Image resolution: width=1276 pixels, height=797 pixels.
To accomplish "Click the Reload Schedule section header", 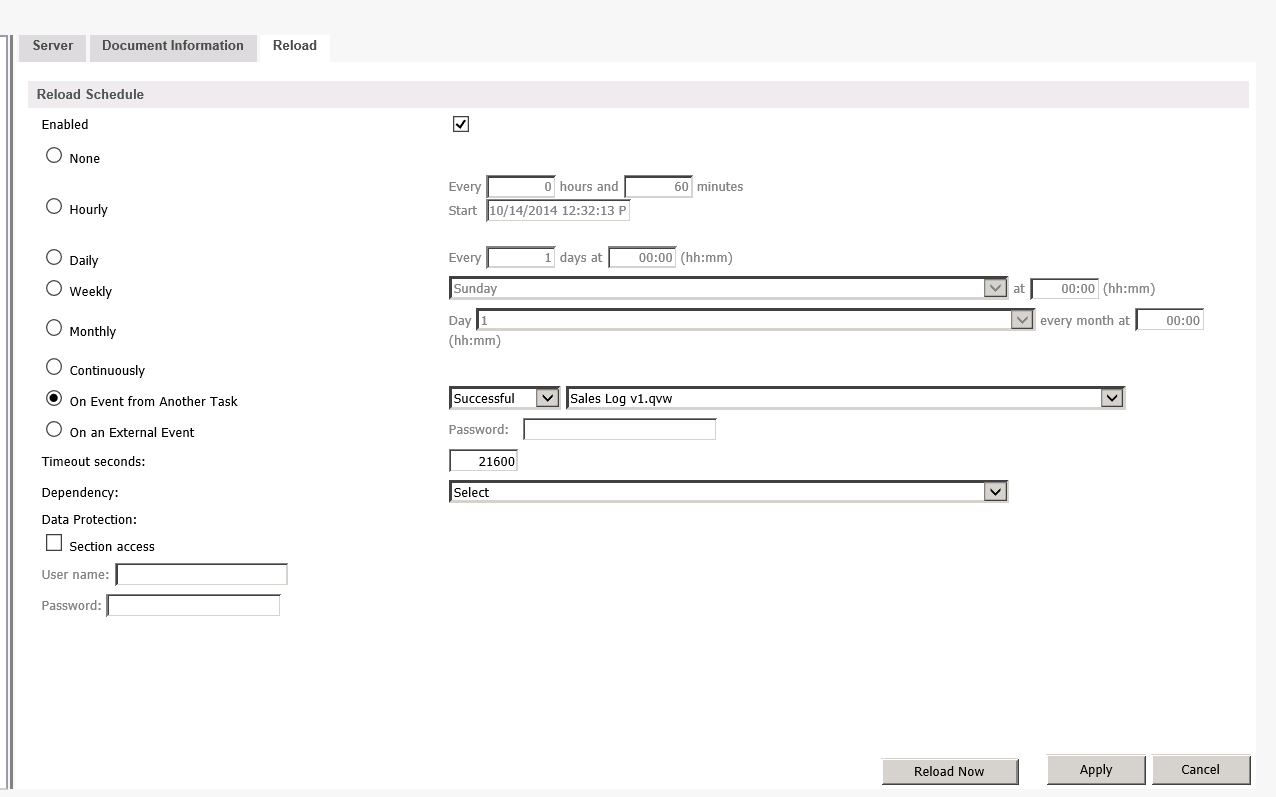I will point(638,94).
